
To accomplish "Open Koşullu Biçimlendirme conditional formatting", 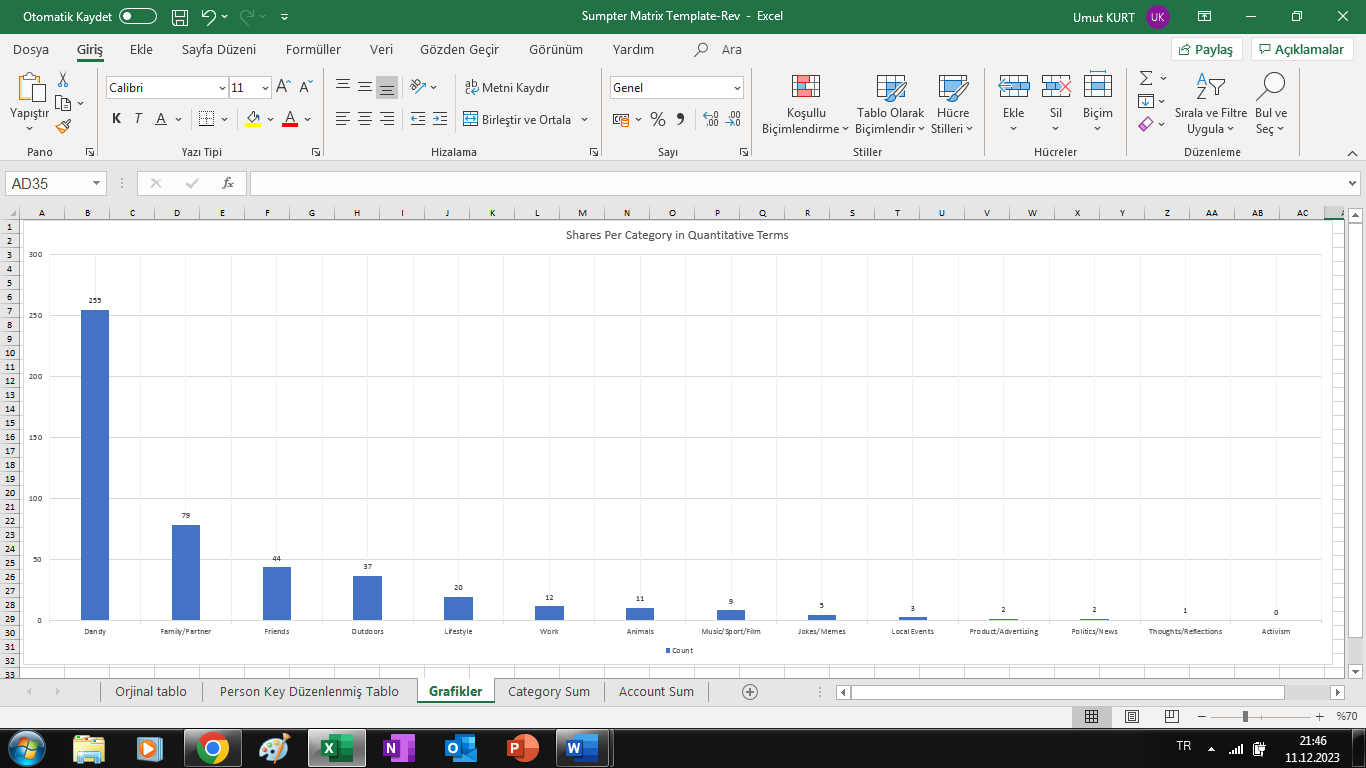I will [805, 105].
